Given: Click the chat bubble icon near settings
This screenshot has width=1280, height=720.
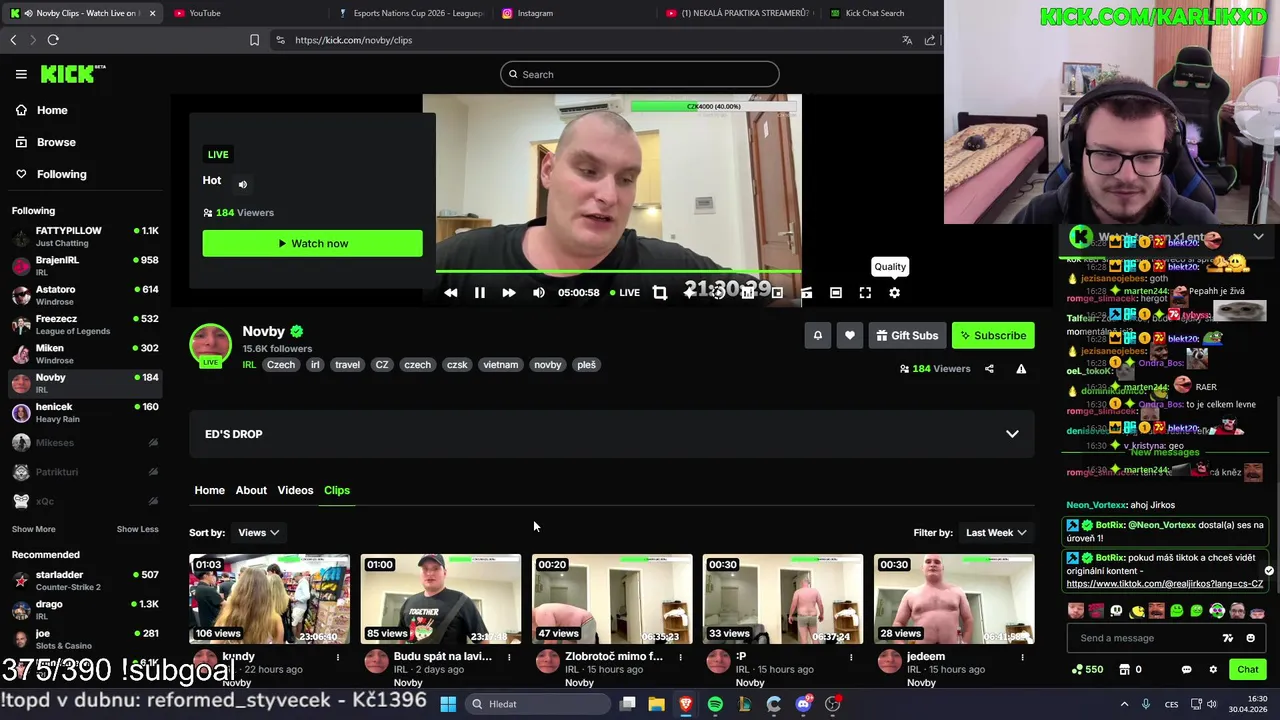Looking at the screenshot, I should [x=1187, y=670].
